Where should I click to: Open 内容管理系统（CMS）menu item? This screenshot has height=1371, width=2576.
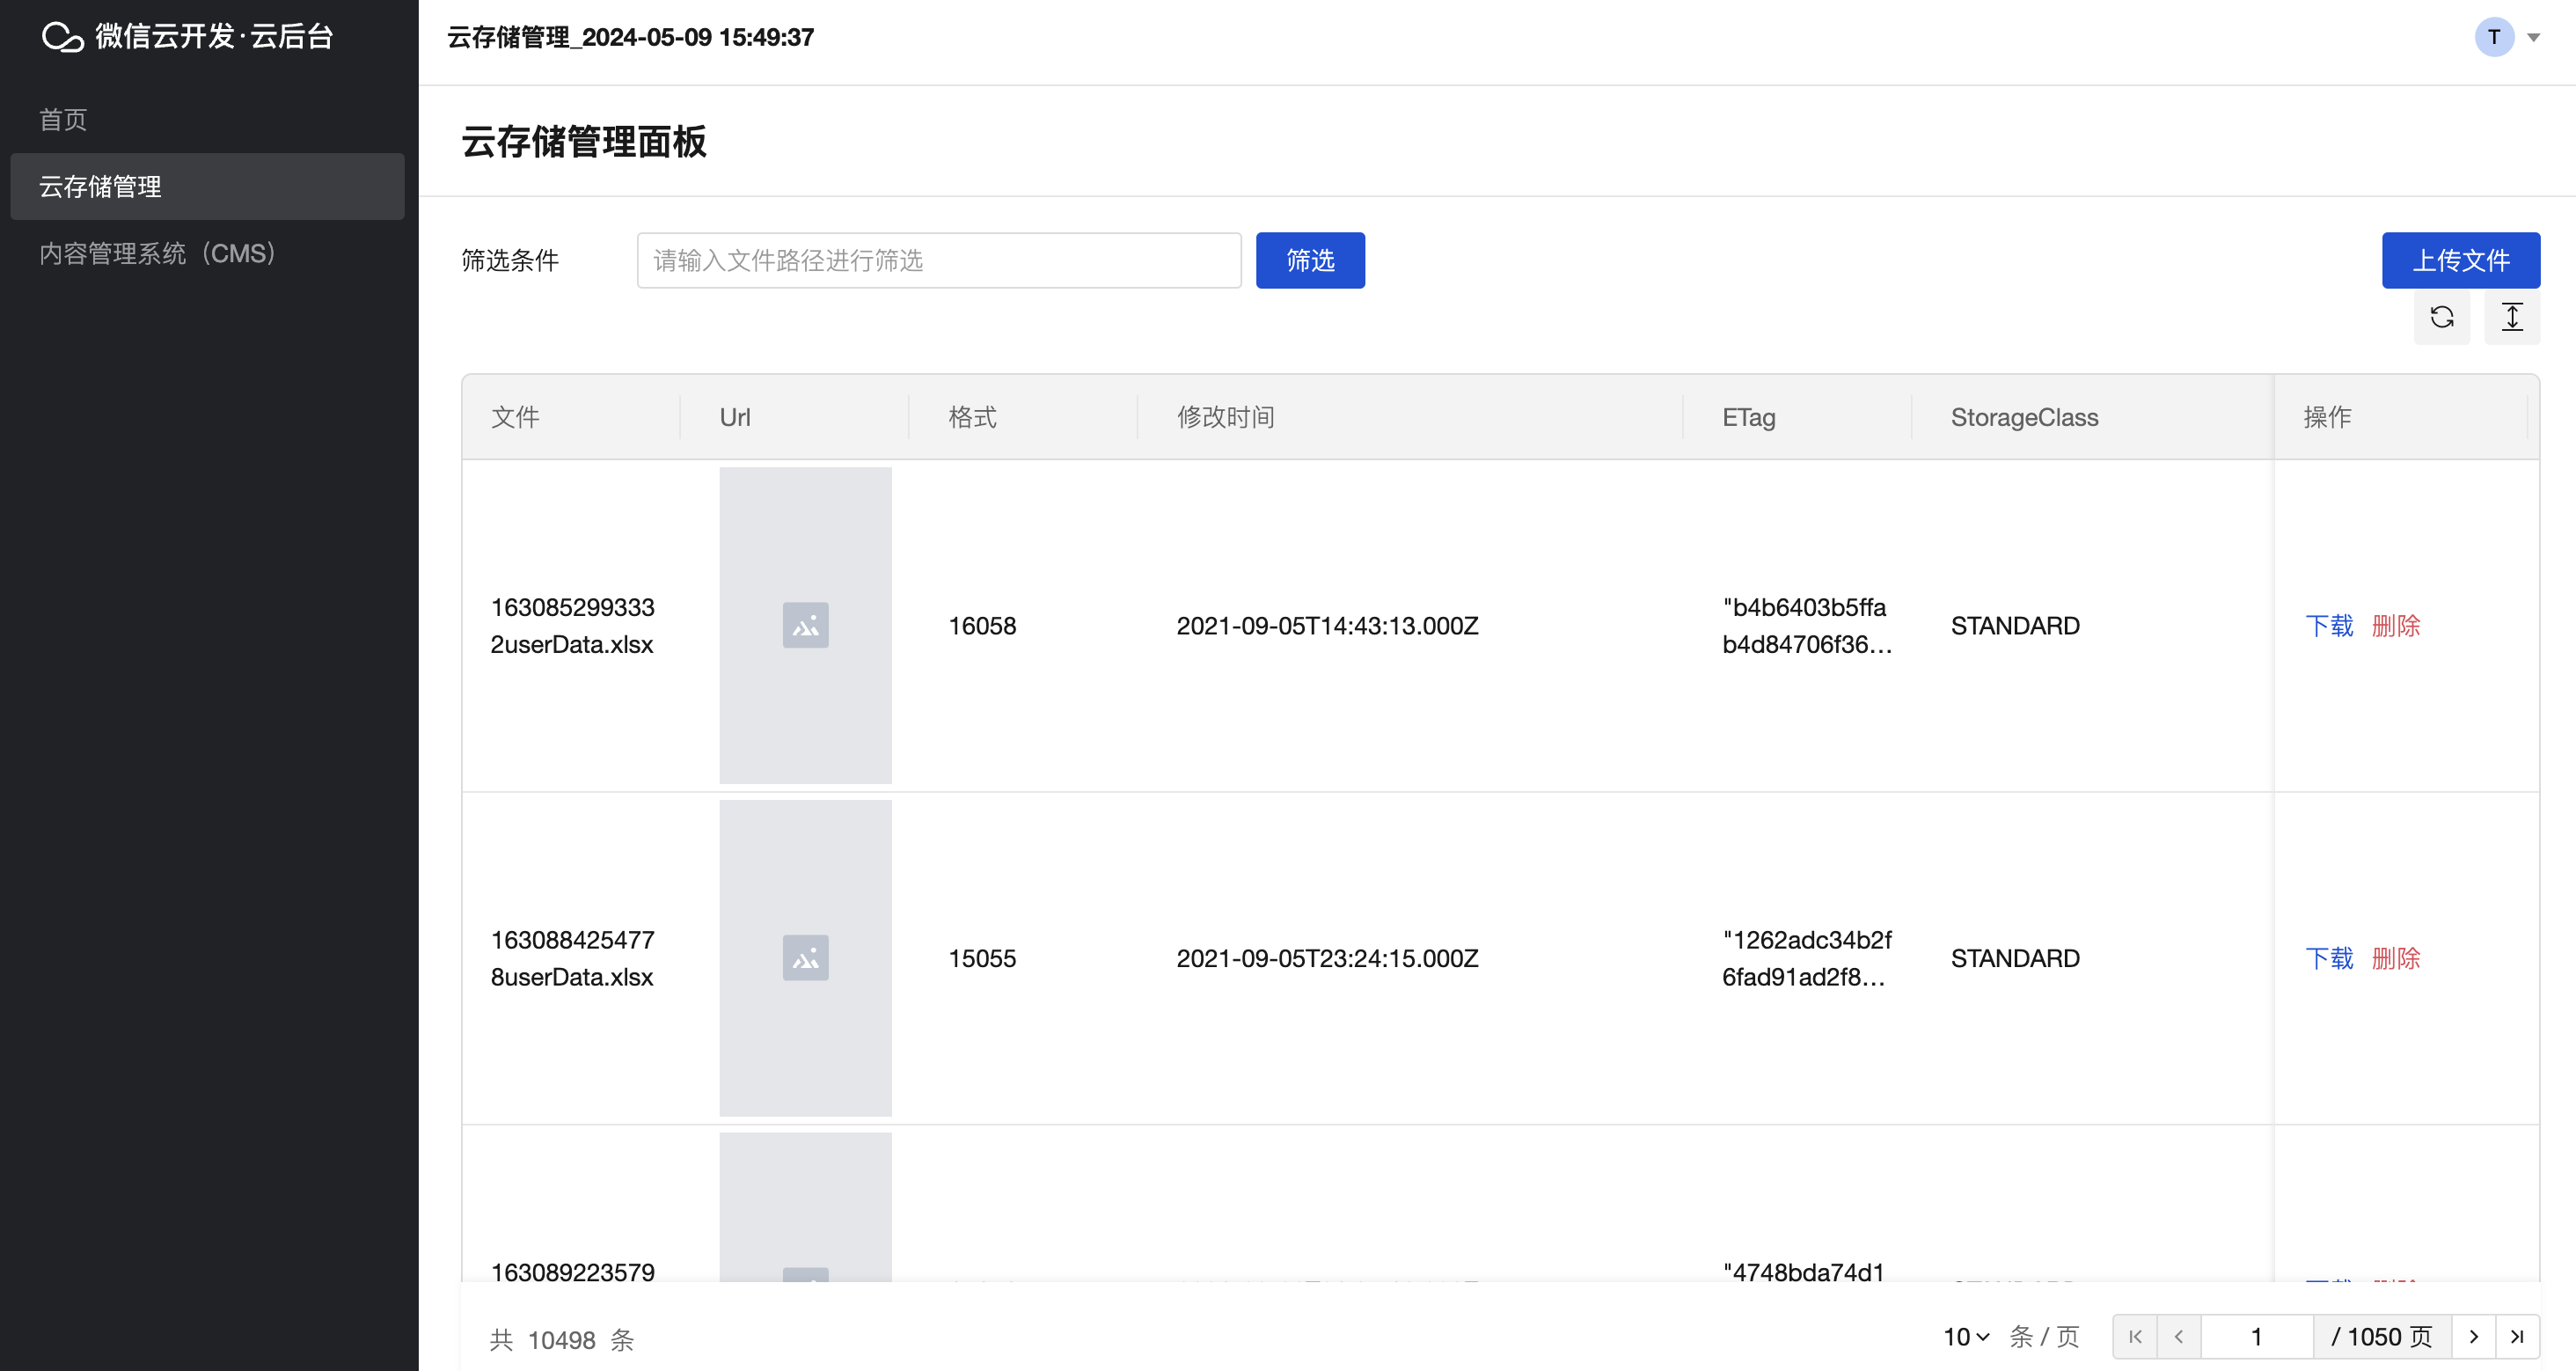pos(157,253)
